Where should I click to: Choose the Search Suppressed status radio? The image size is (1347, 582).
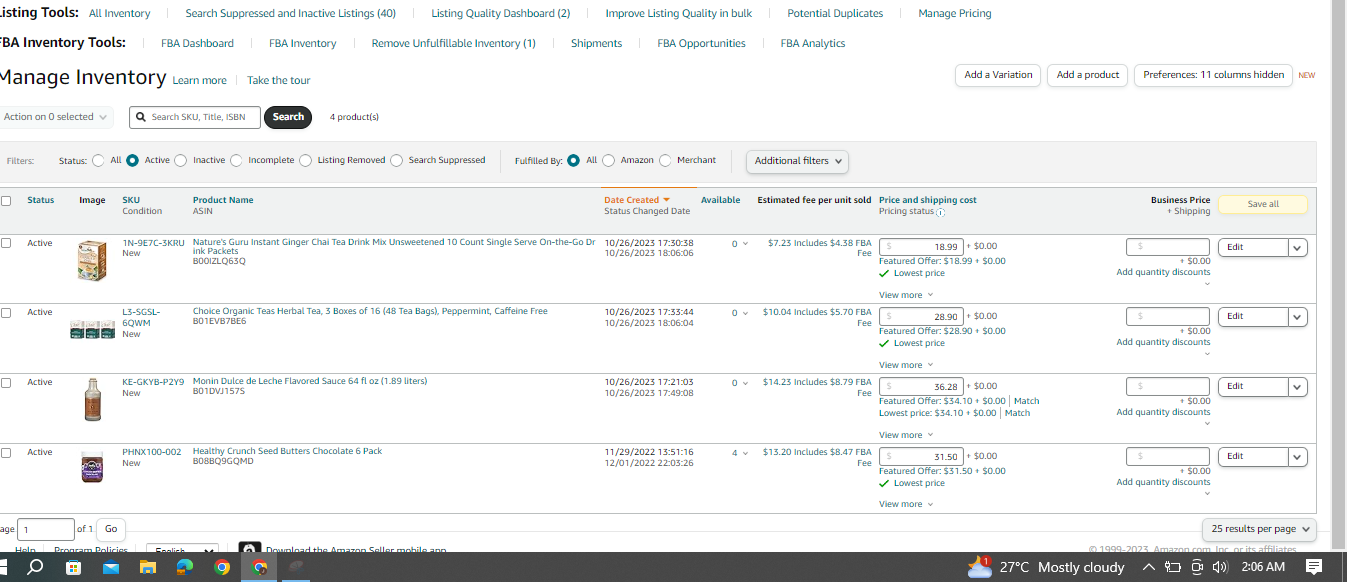pos(397,160)
